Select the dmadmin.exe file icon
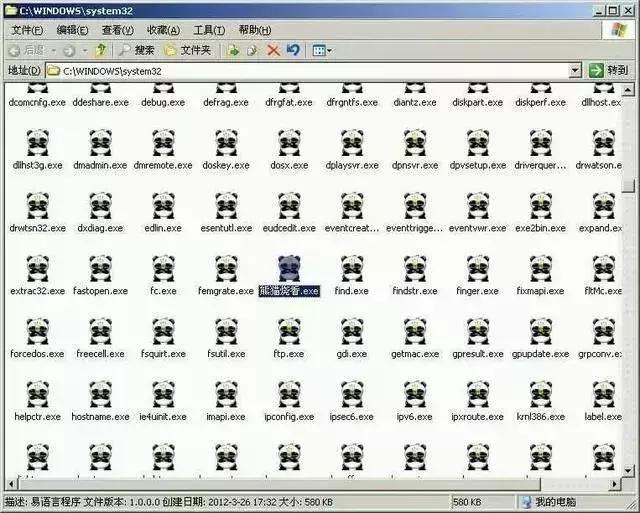Screen dimensions: 640x513 click(x=100, y=142)
